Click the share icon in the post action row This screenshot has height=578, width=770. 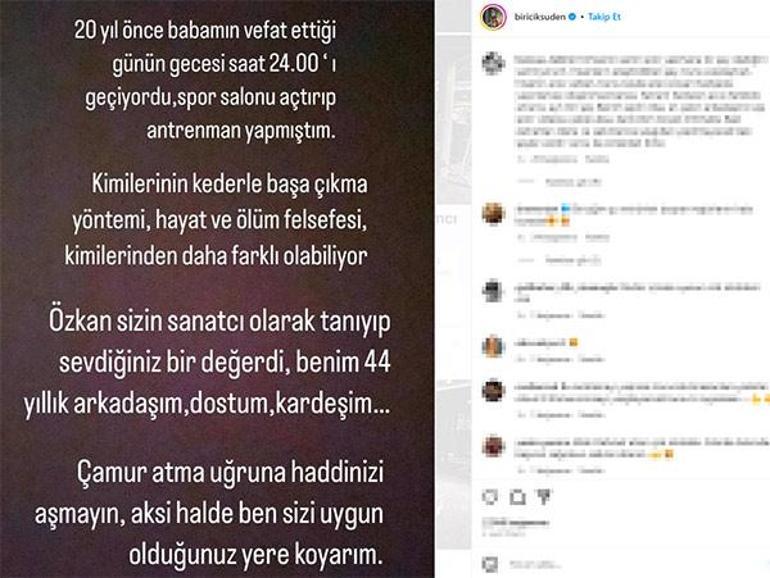[x=544, y=497]
